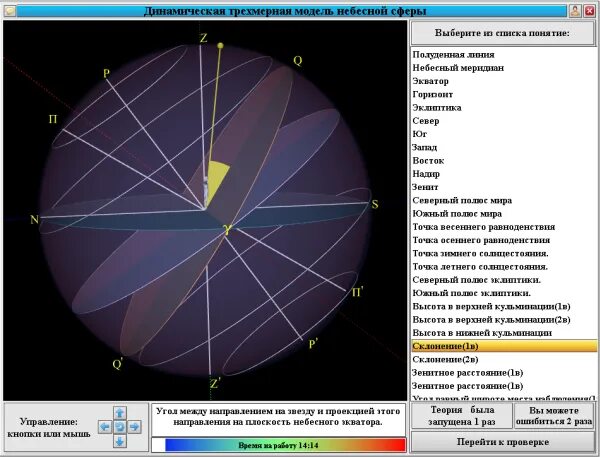Rotate the model right with the right arrow
This screenshot has width=600, height=457.
pyautogui.click(x=134, y=427)
